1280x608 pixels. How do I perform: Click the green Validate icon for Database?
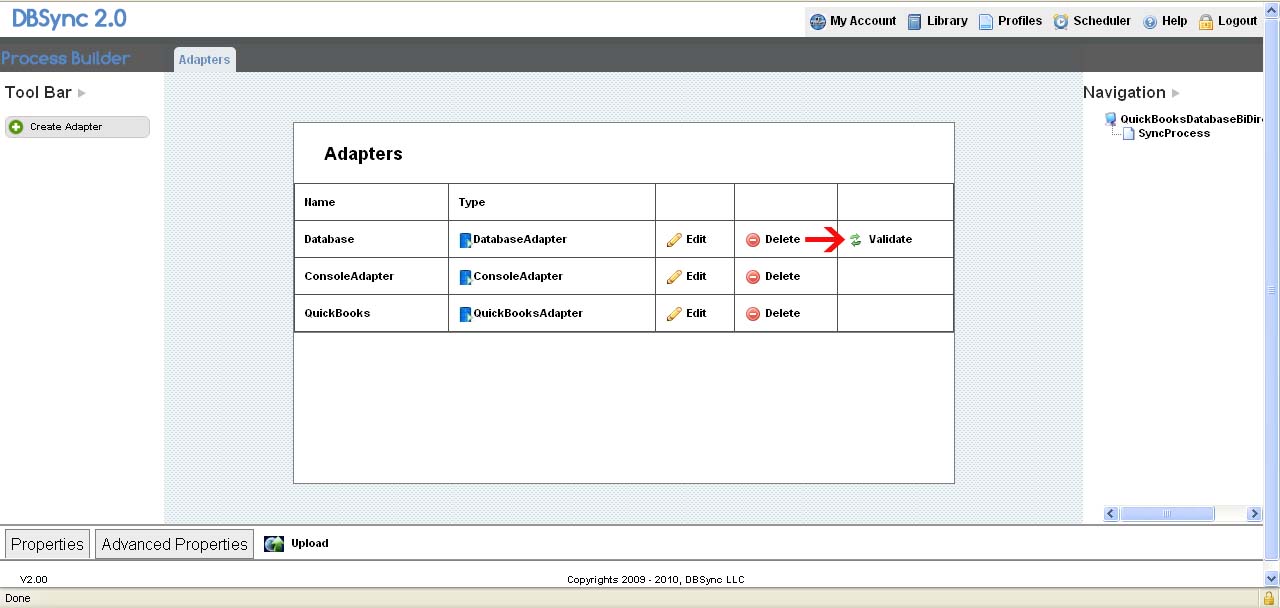tap(856, 240)
